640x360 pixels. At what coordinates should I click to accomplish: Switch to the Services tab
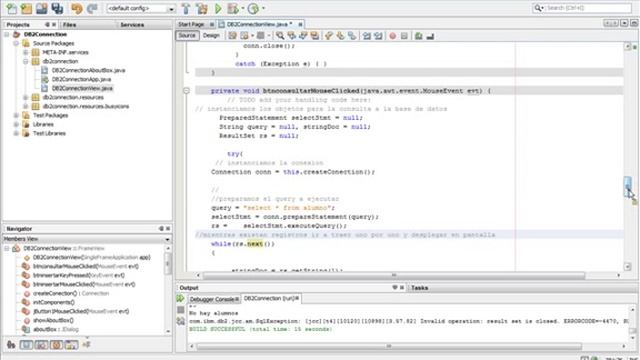tap(132, 25)
